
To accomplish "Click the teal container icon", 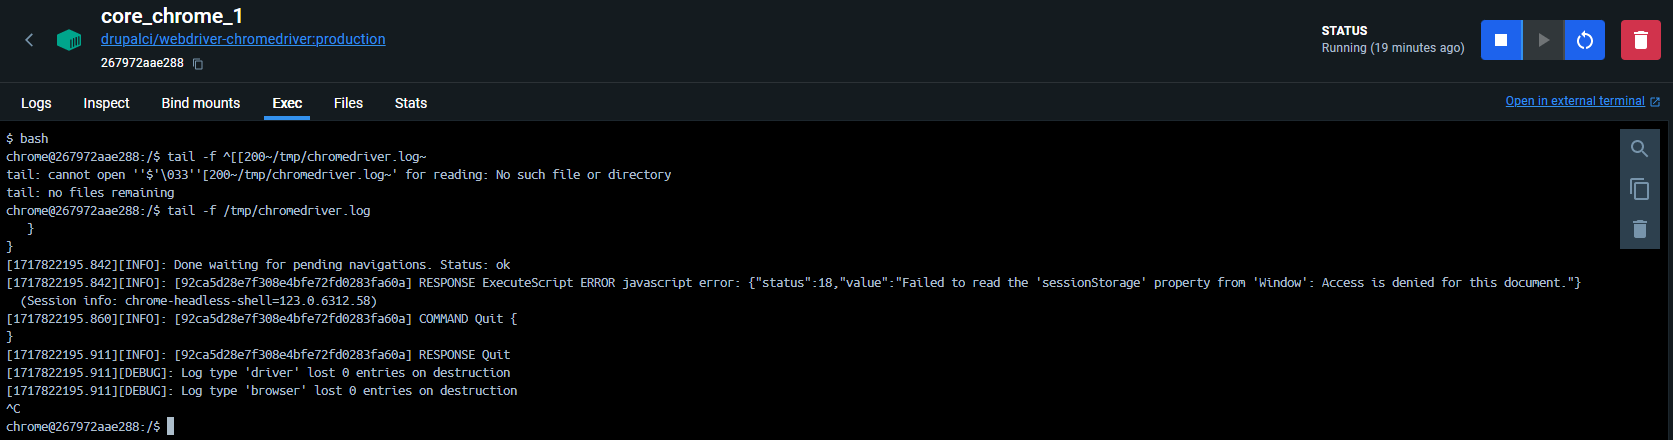I will [x=69, y=40].
